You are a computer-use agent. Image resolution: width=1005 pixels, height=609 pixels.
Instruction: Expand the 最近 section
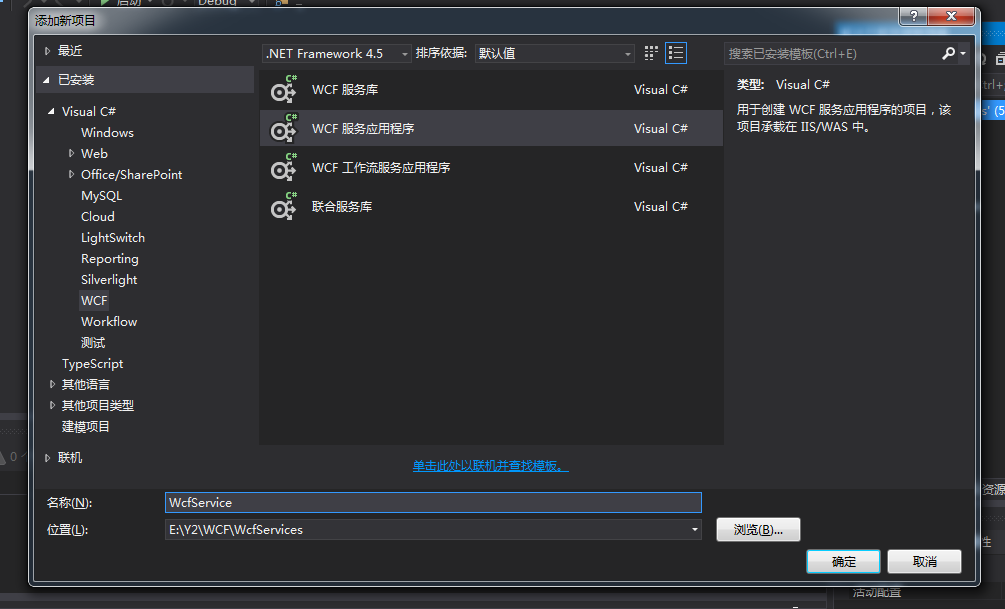pyautogui.click(x=47, y=51)
